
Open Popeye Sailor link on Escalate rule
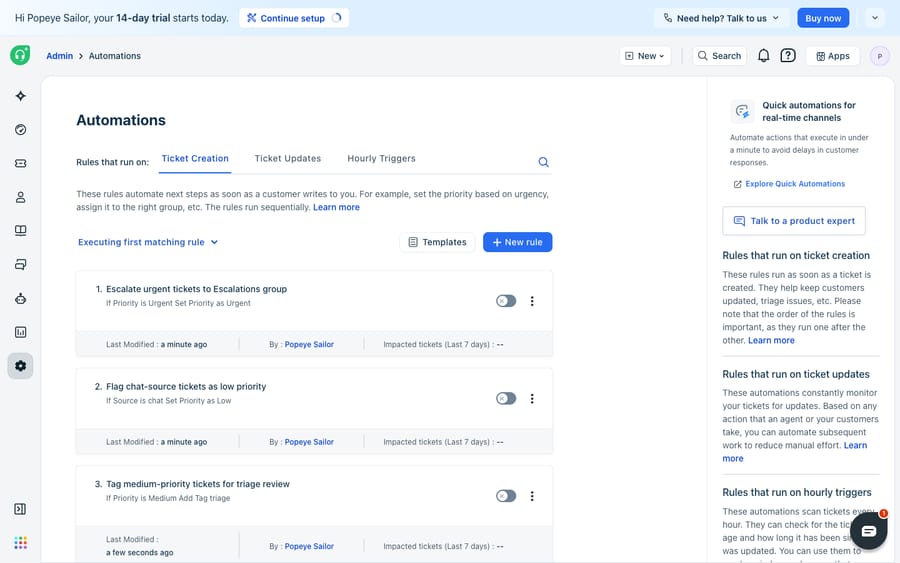[309, 345]
